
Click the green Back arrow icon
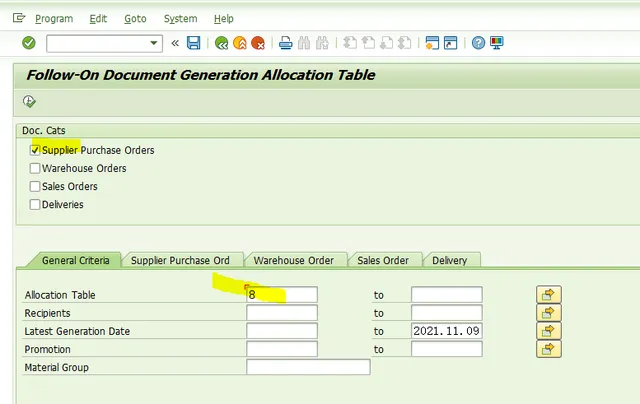(x=221, y=43)
